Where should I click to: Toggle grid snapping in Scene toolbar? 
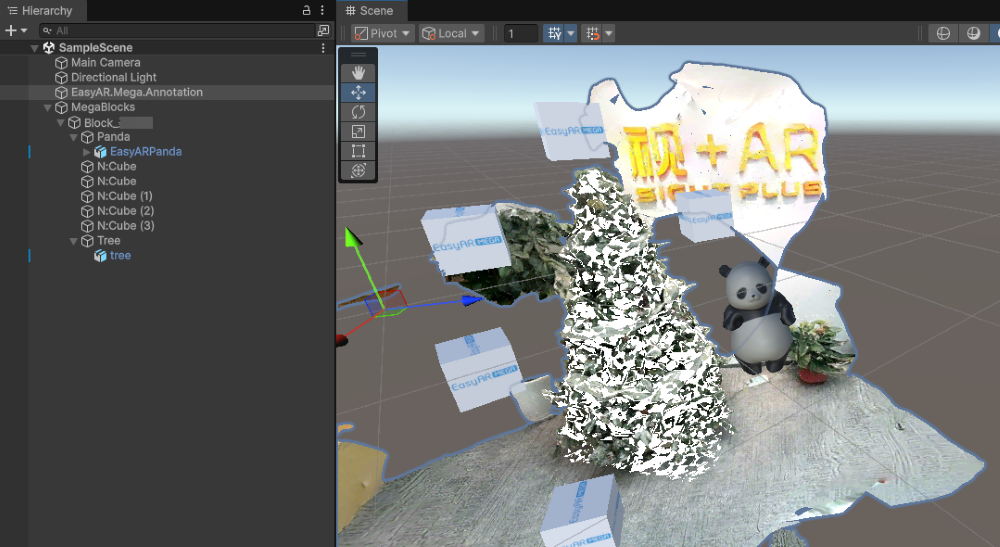click(x=554, y=33)
